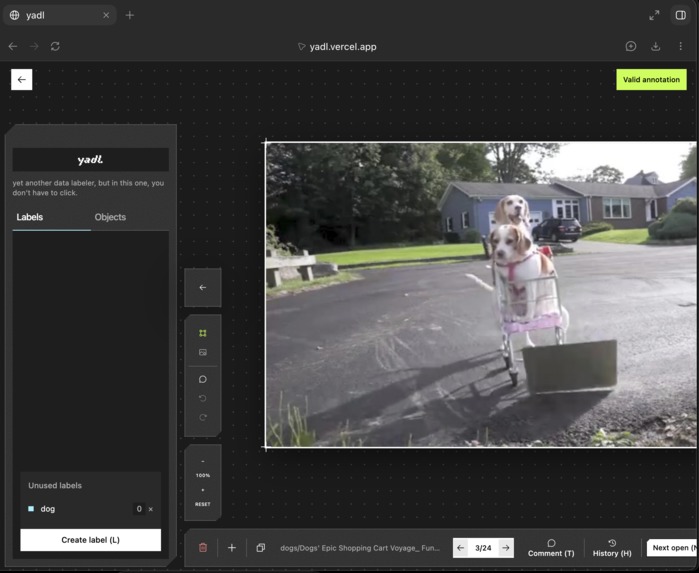This screenshot has width=699, height=573.
Task: Open a new browser tab with plus icon
Action: (x=130, y=15)
